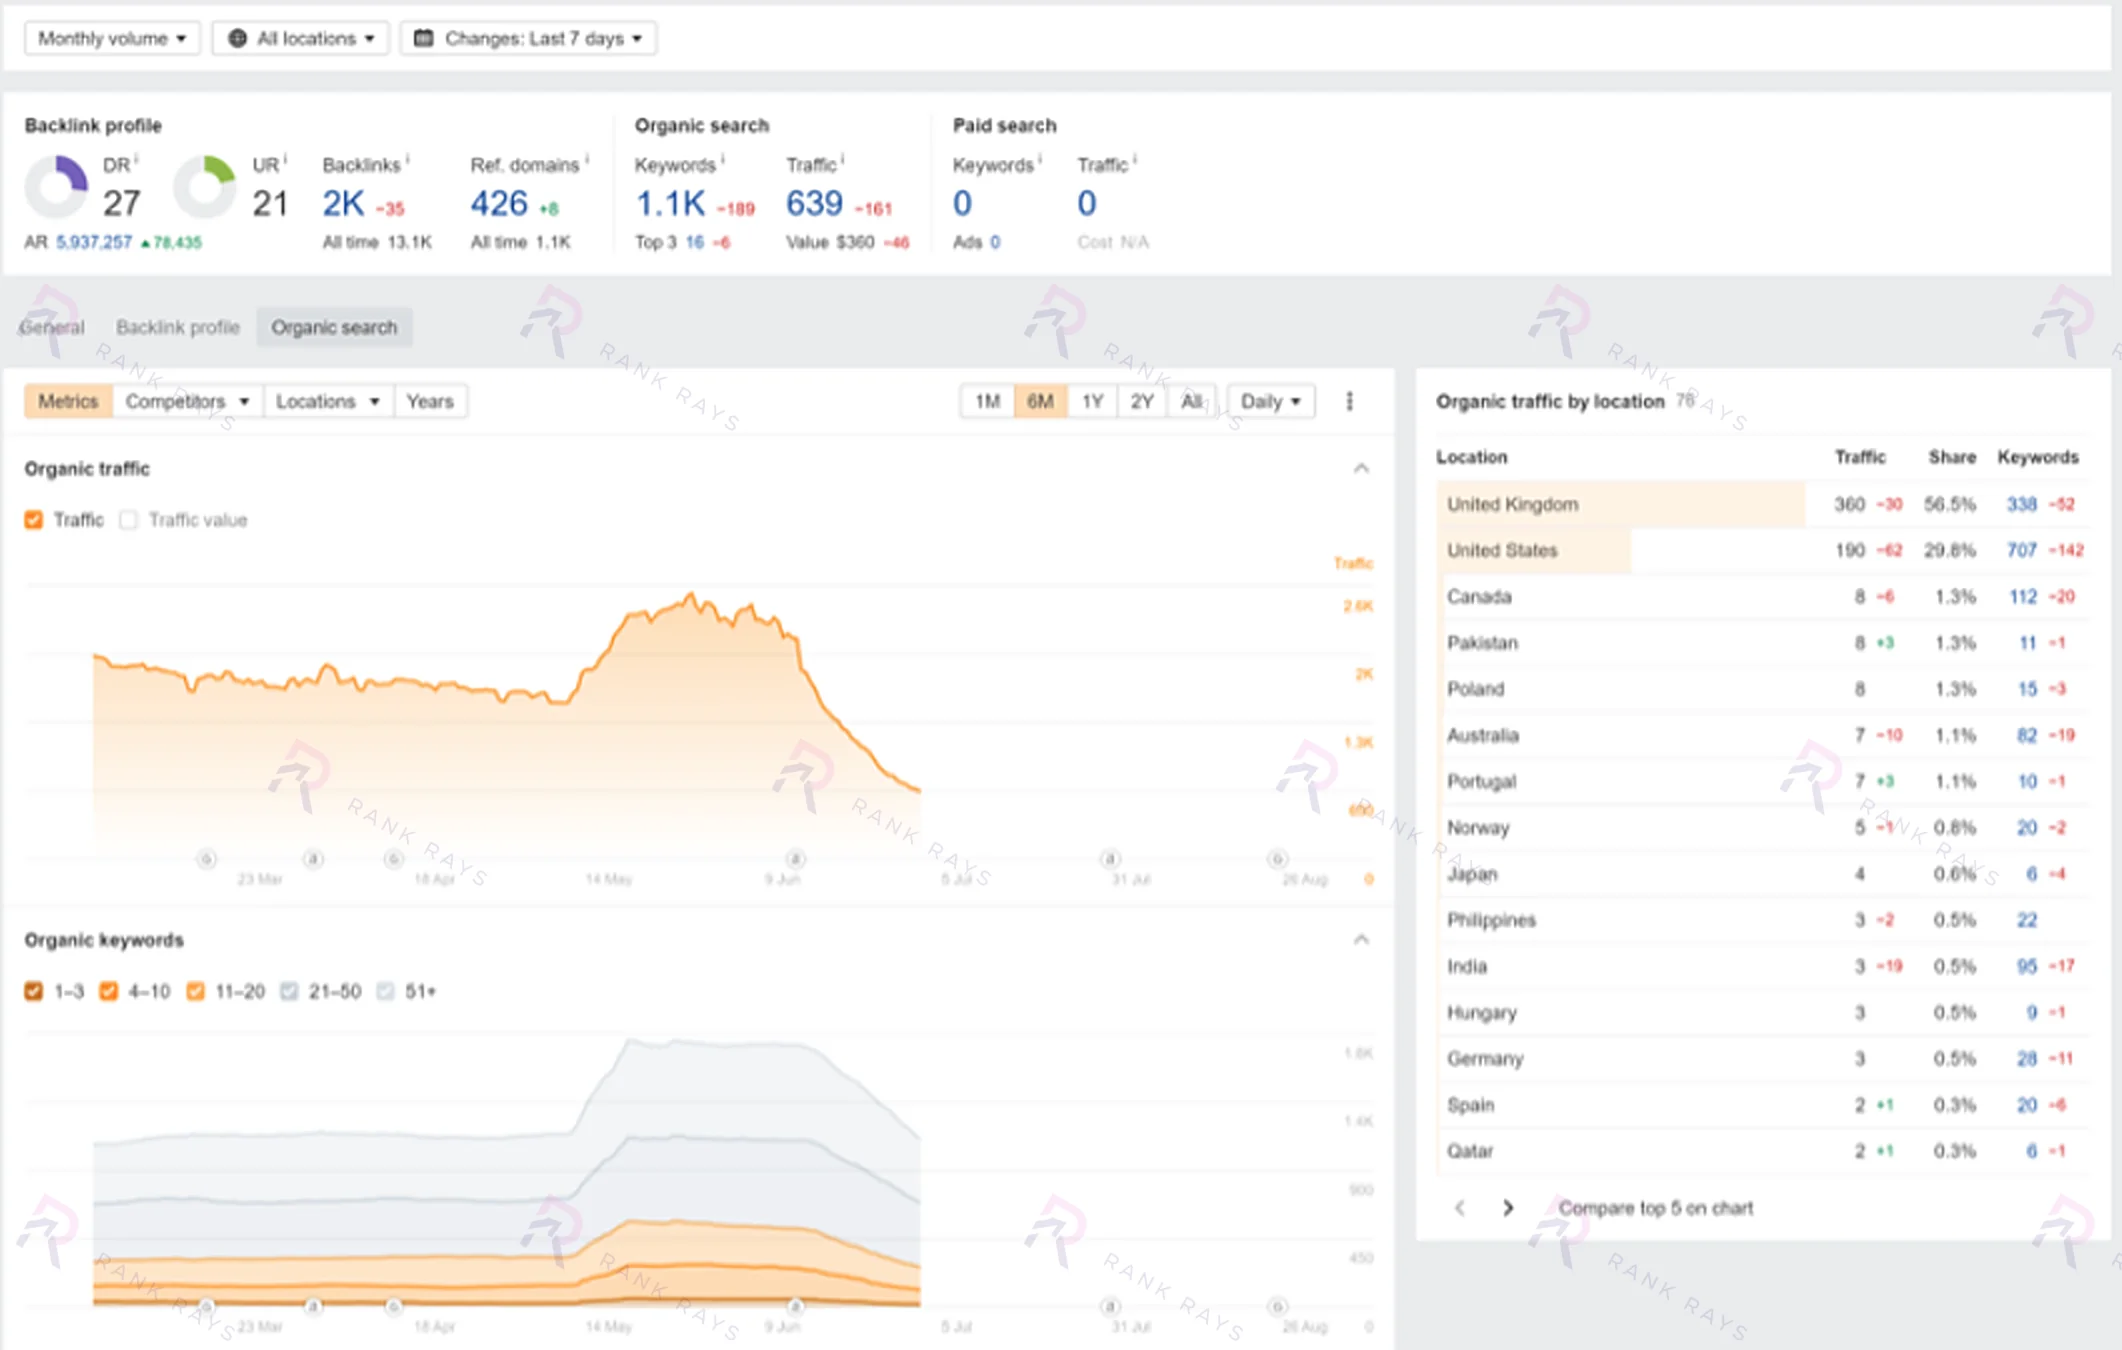Open the Australia keywords value 82
This screenshot has height=1350, width=2122.
coord(2027,735)
